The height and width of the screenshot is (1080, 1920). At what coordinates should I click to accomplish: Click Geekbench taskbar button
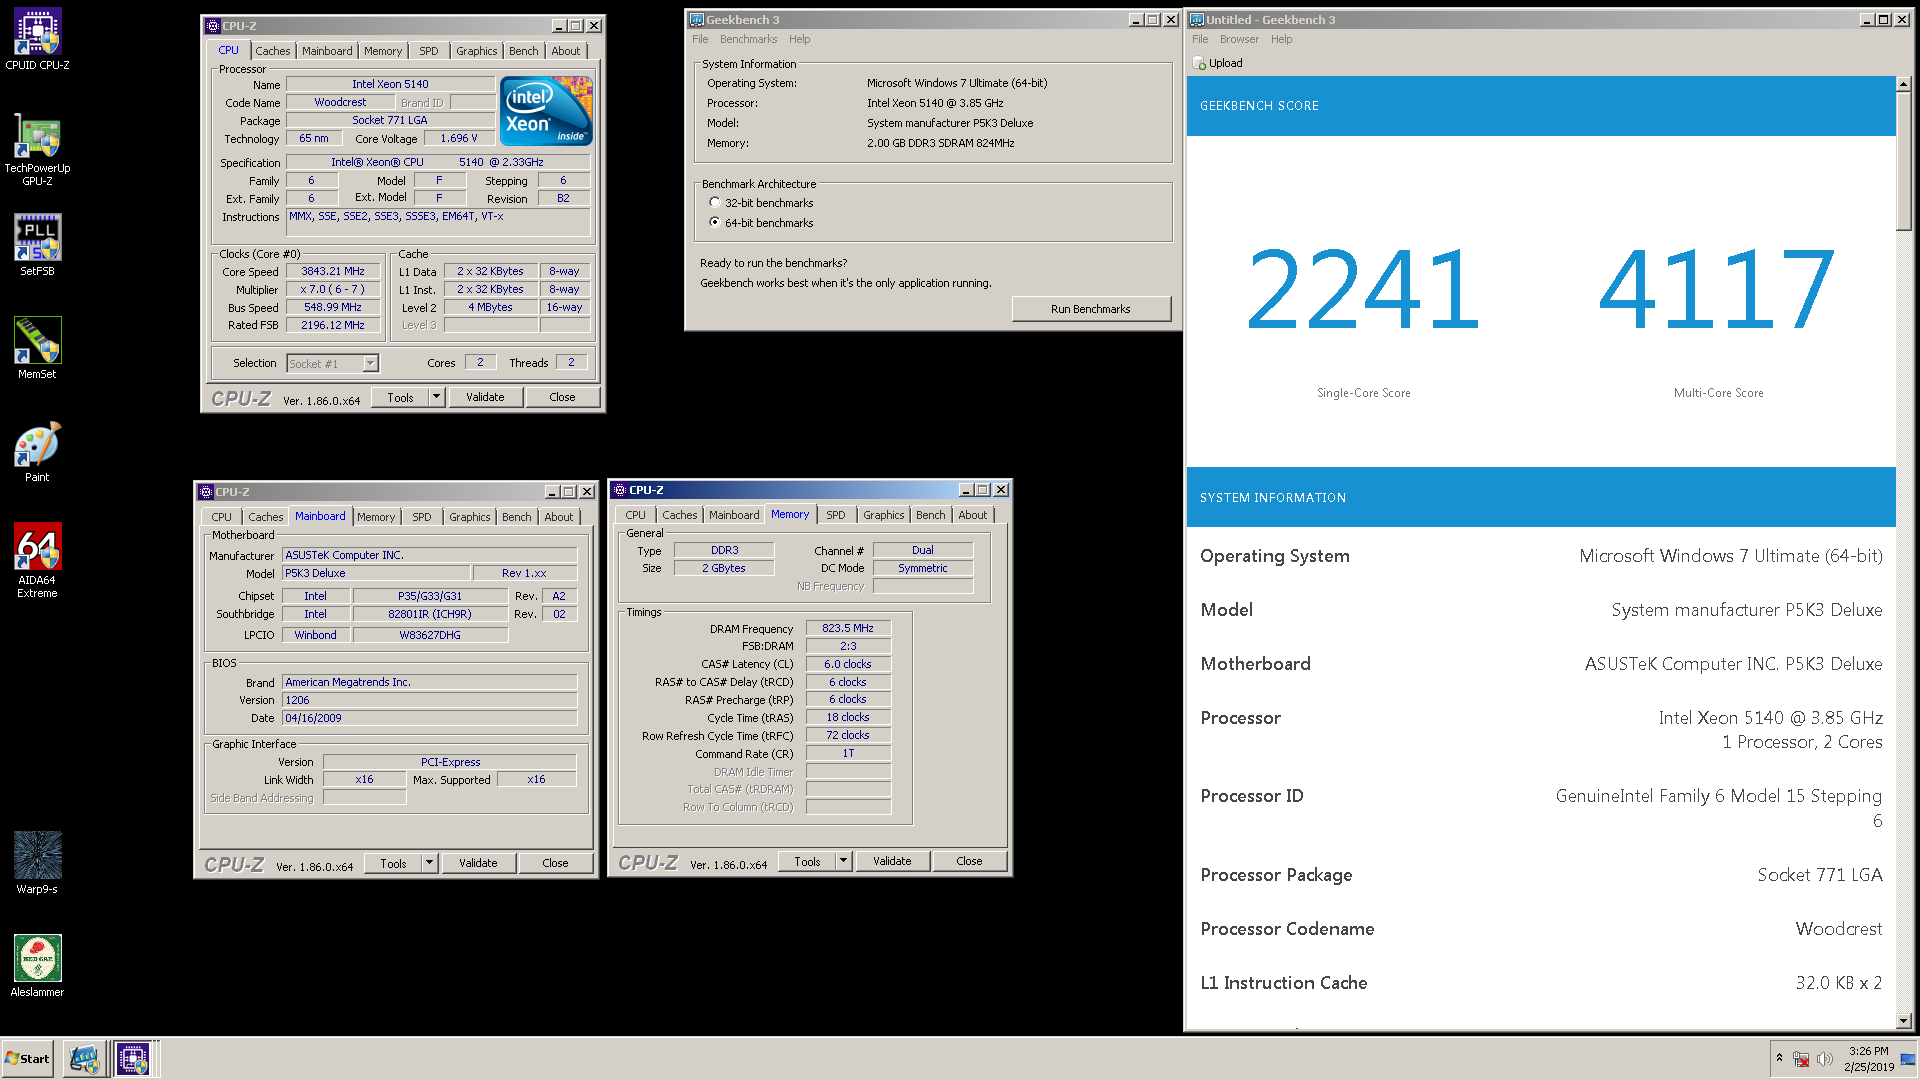coord(84,1058)
